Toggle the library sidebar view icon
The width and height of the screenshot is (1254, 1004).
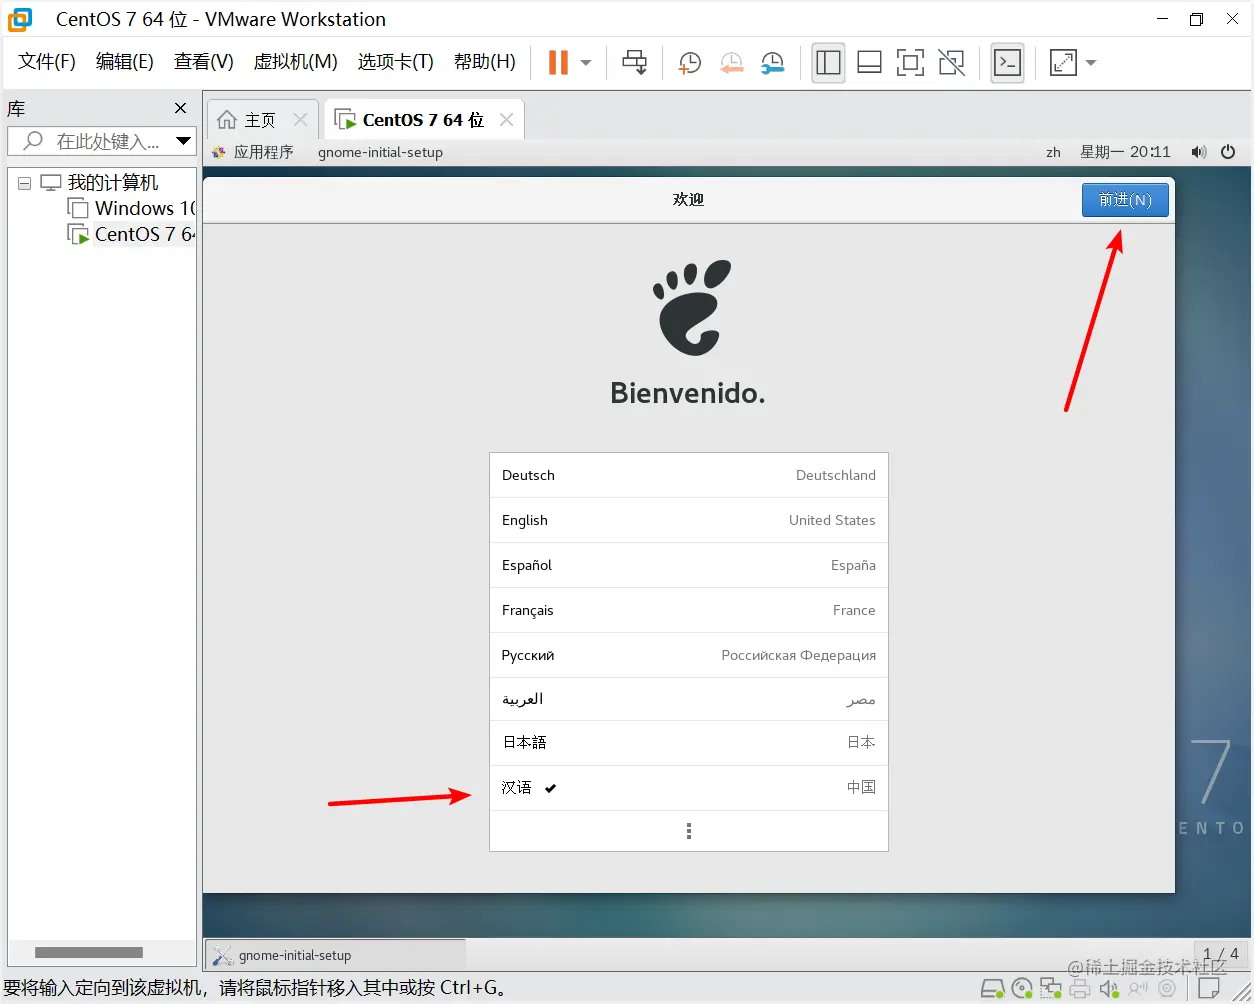click(828, 62)
